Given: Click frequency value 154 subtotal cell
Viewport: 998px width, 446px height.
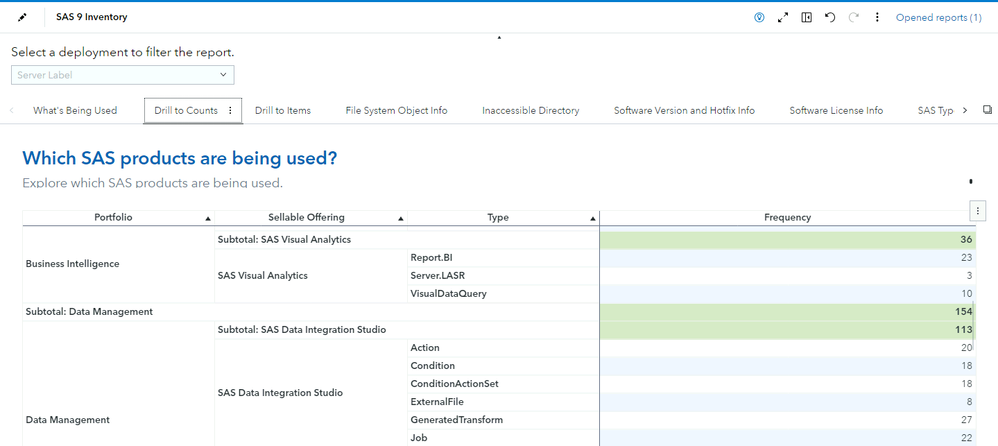Looking at the screenshot, I should tap(787, 312).
